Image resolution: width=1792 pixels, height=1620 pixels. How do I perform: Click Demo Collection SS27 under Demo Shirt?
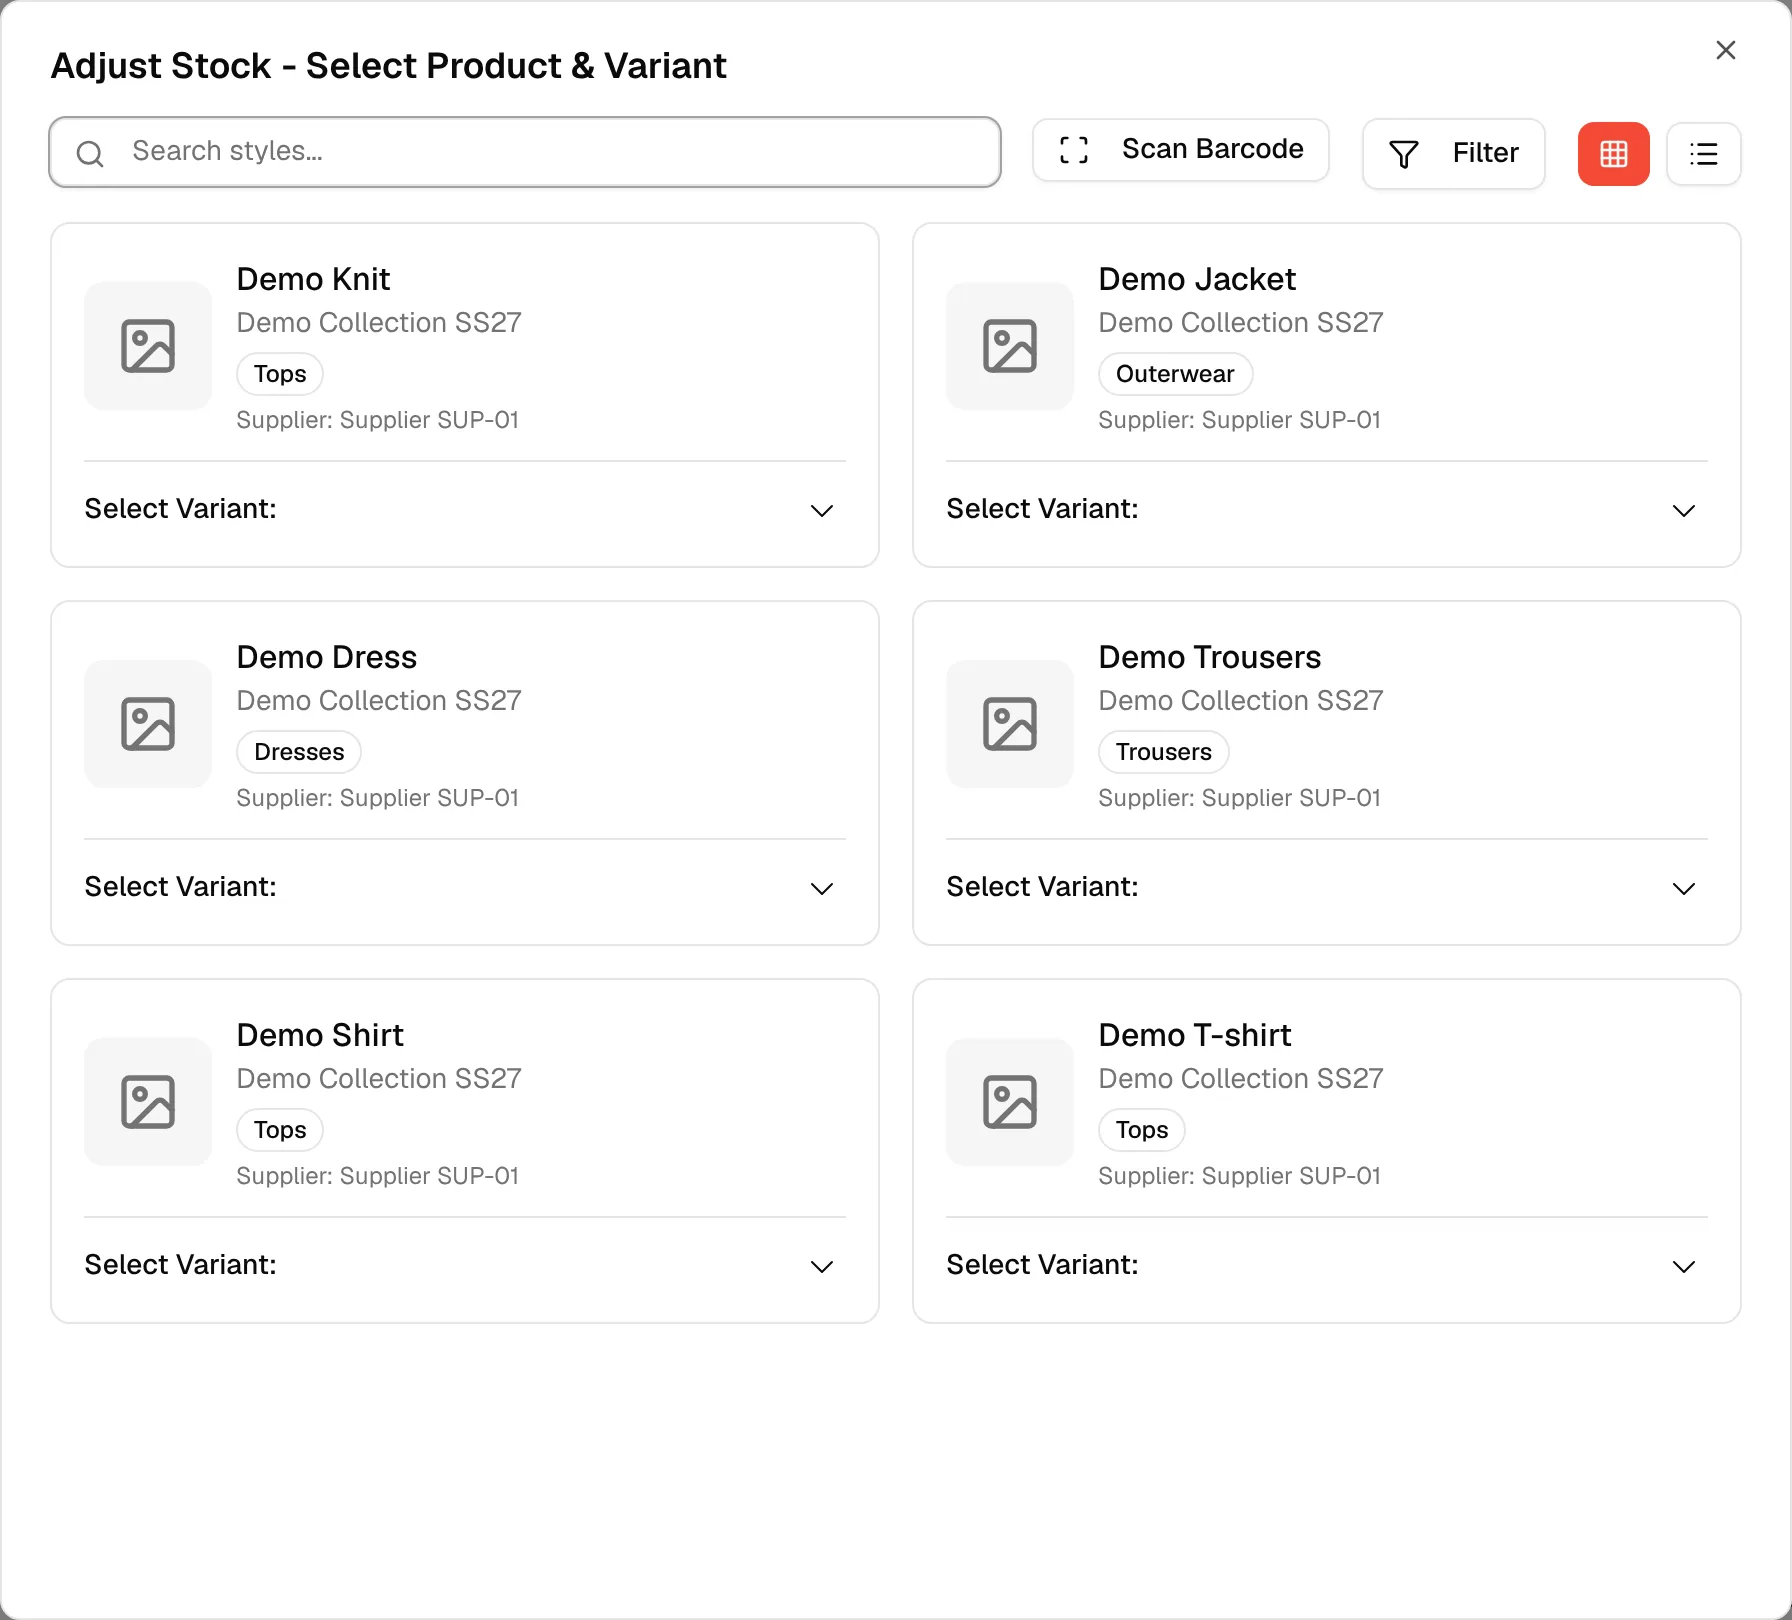click(379, 1079)
